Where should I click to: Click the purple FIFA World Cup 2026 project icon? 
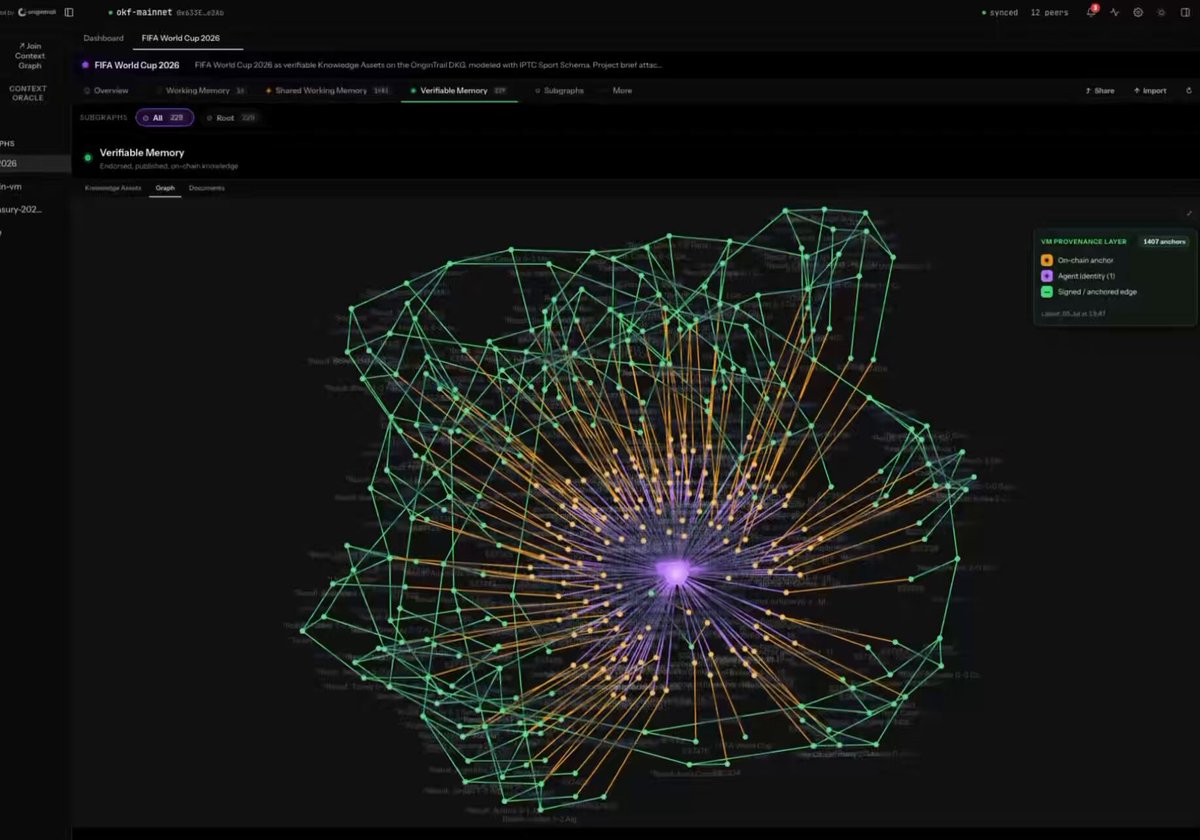pos(85,65)
